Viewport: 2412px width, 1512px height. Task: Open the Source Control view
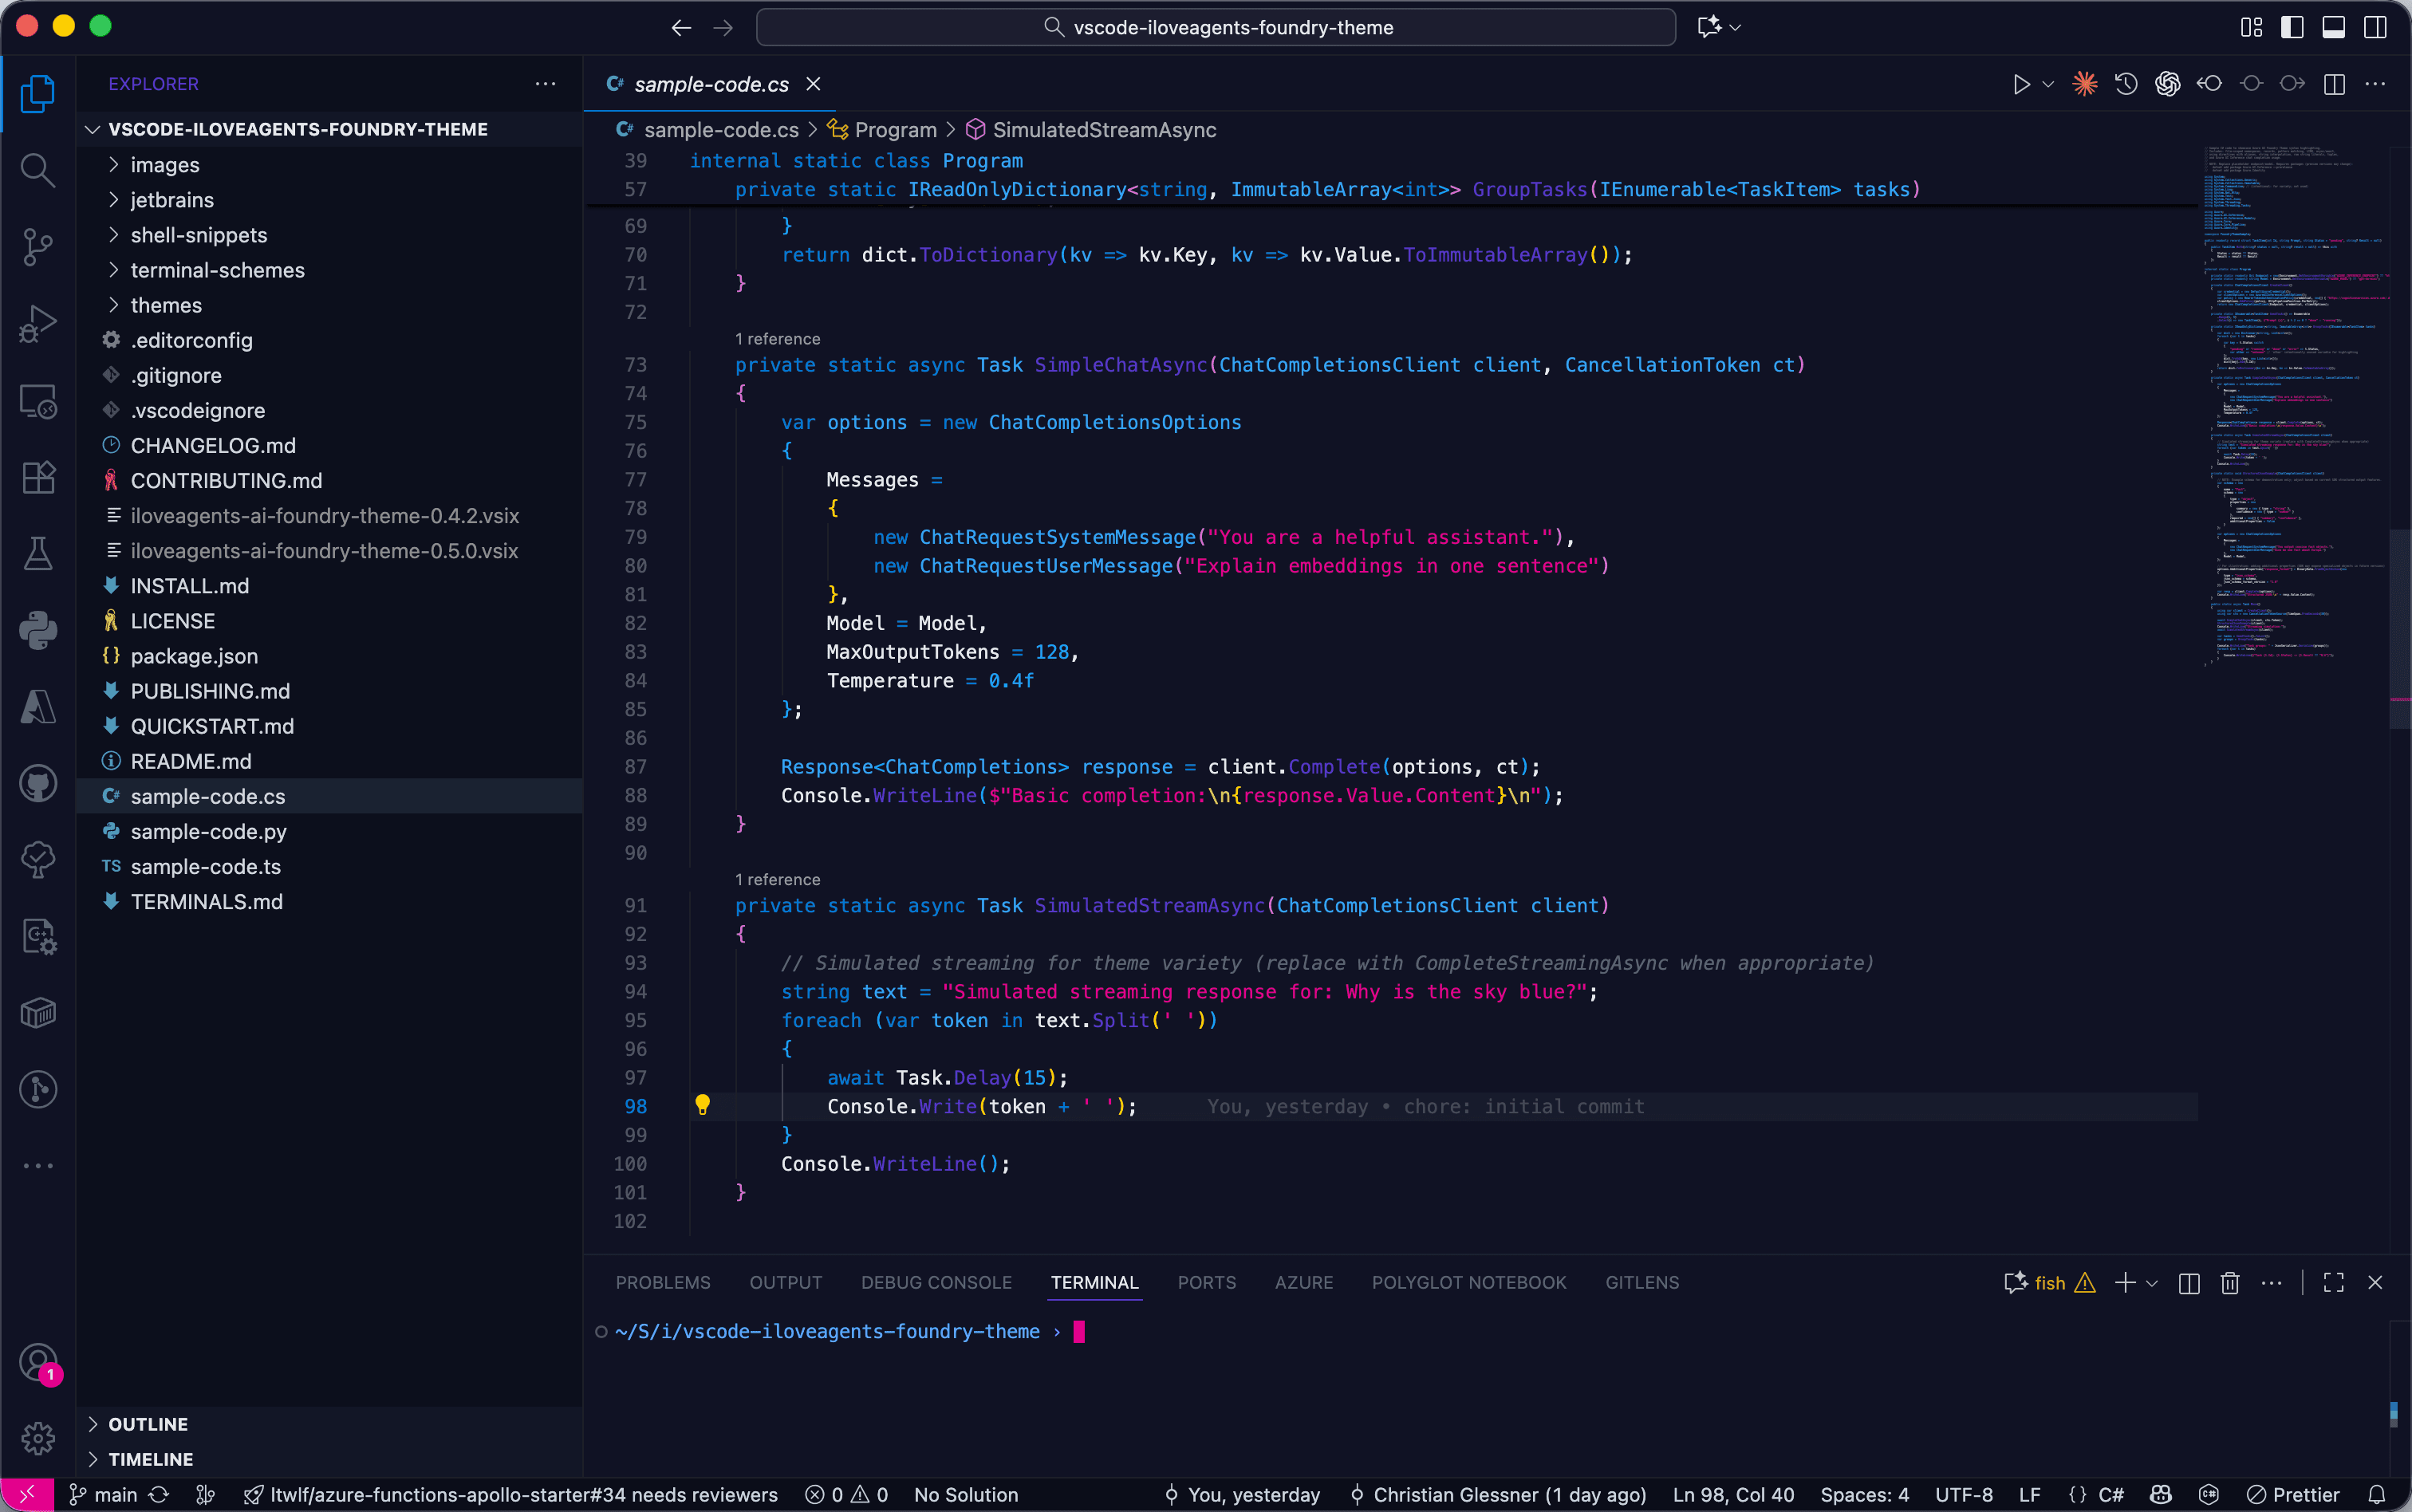coord(38,247)
